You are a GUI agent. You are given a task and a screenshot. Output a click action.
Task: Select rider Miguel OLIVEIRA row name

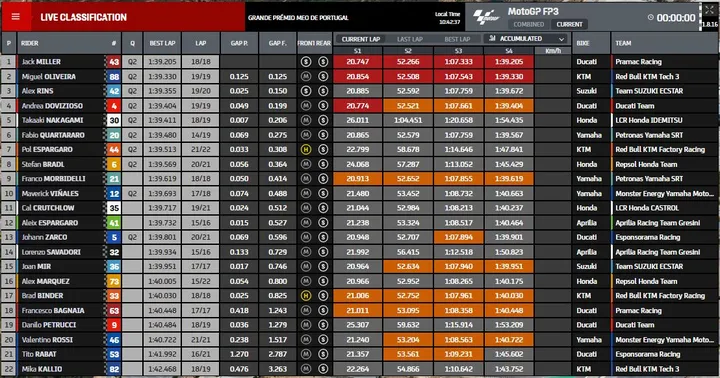click(49, 77)
